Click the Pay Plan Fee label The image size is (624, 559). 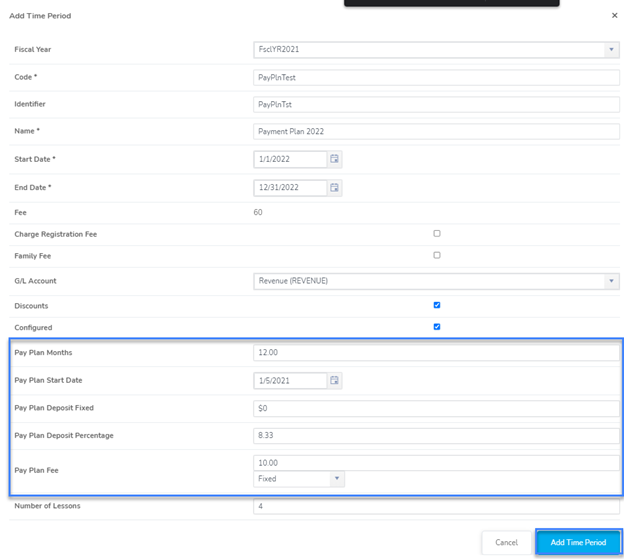[x=36, y=470]
